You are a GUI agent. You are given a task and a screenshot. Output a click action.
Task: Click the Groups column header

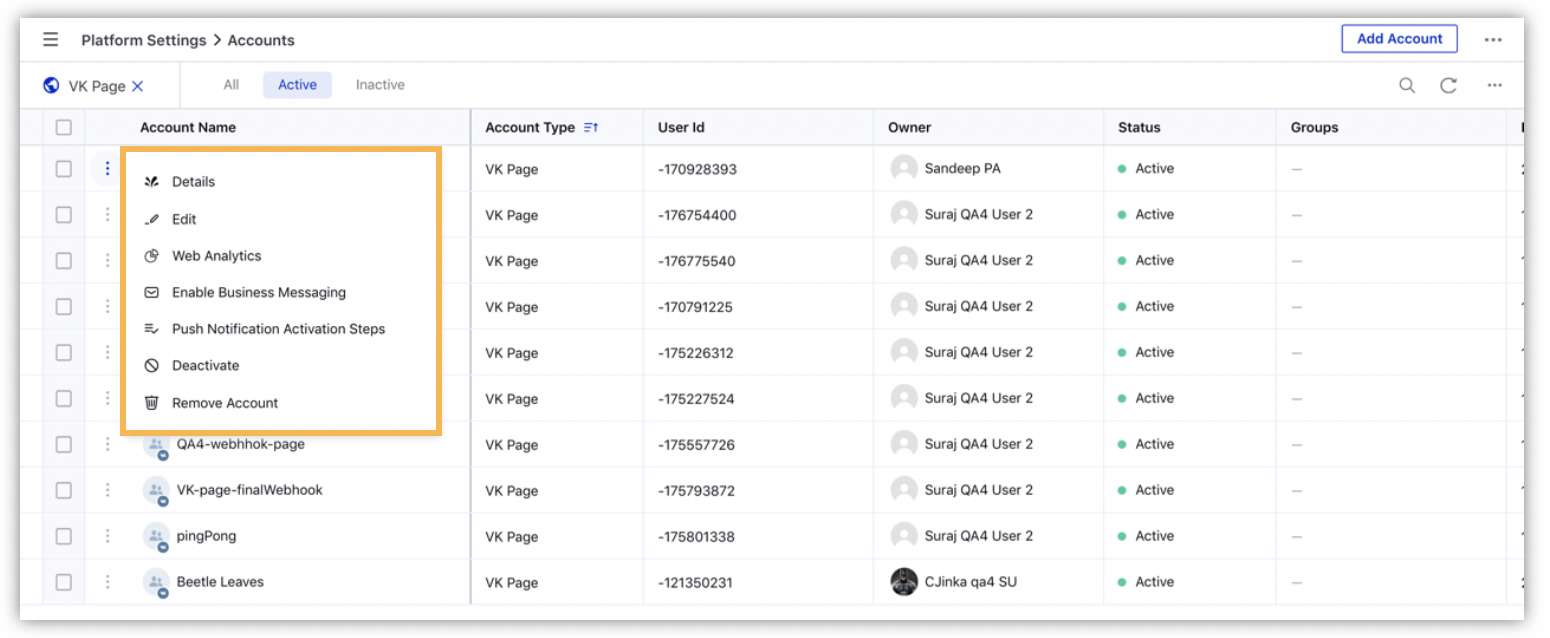click(1314, 127)
